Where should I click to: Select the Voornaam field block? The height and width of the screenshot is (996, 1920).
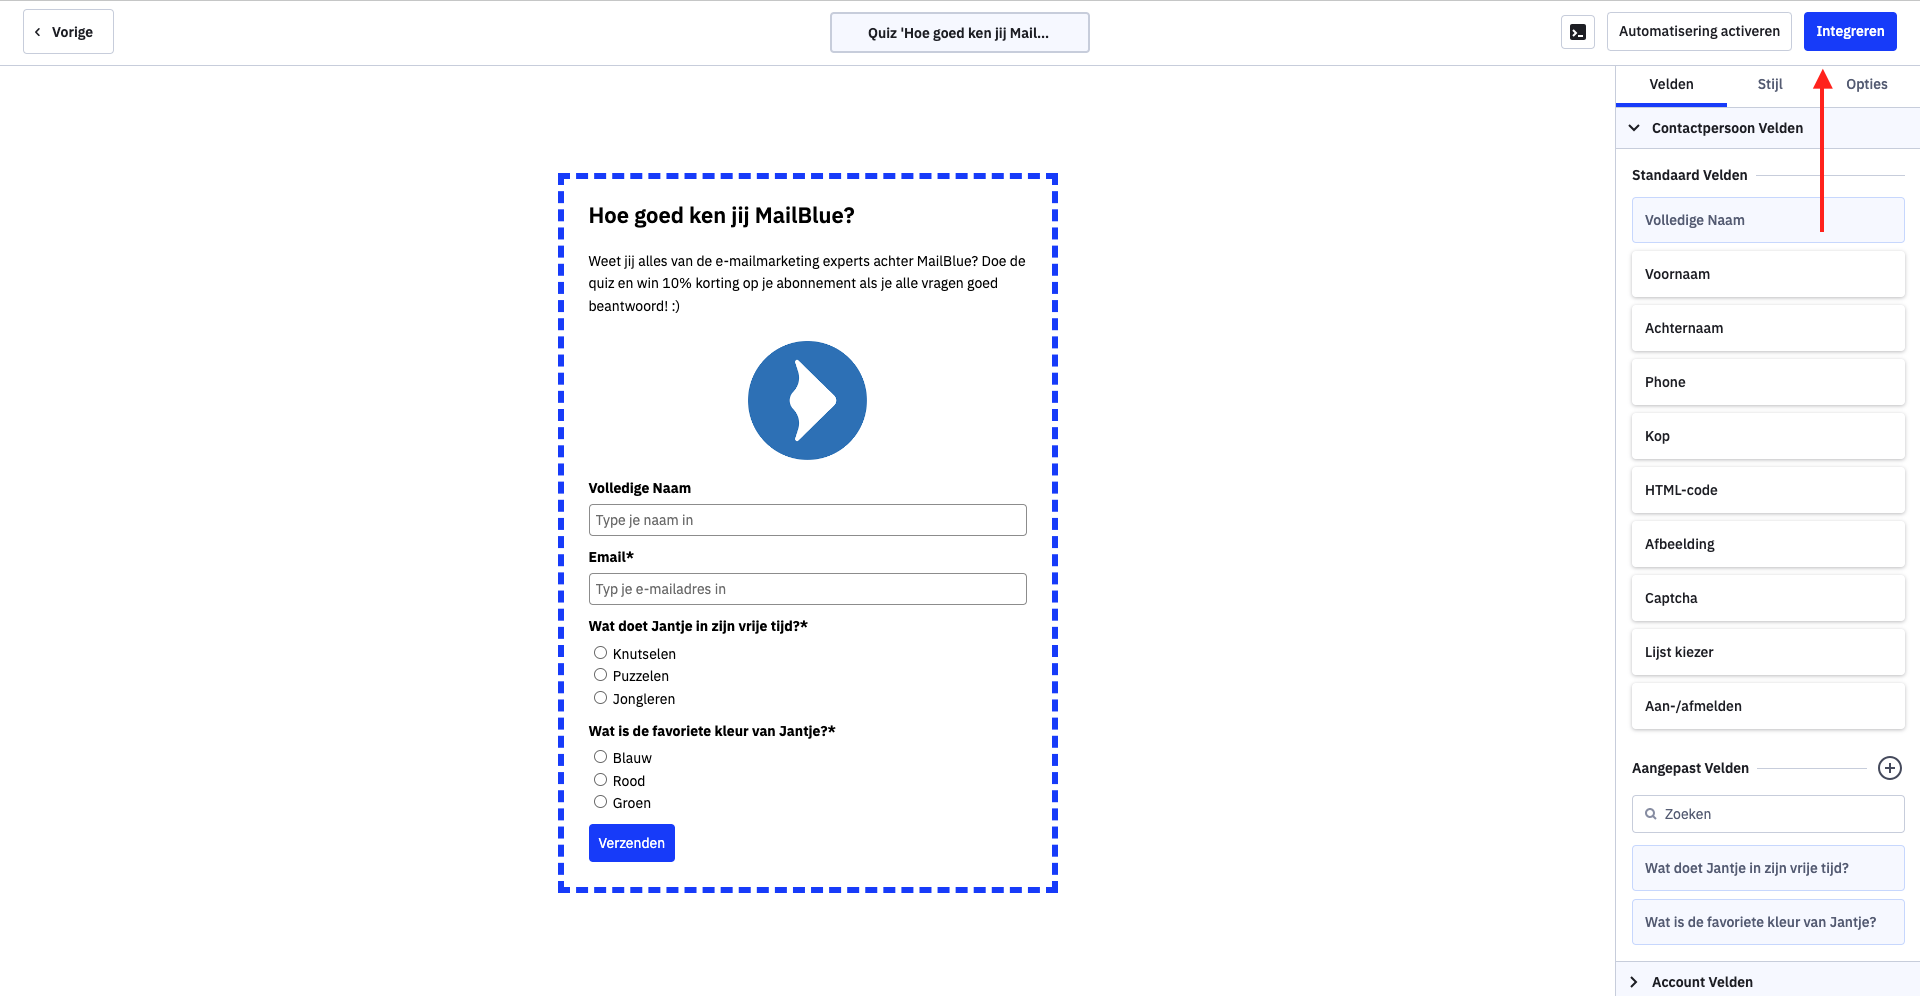(1768, 274)
